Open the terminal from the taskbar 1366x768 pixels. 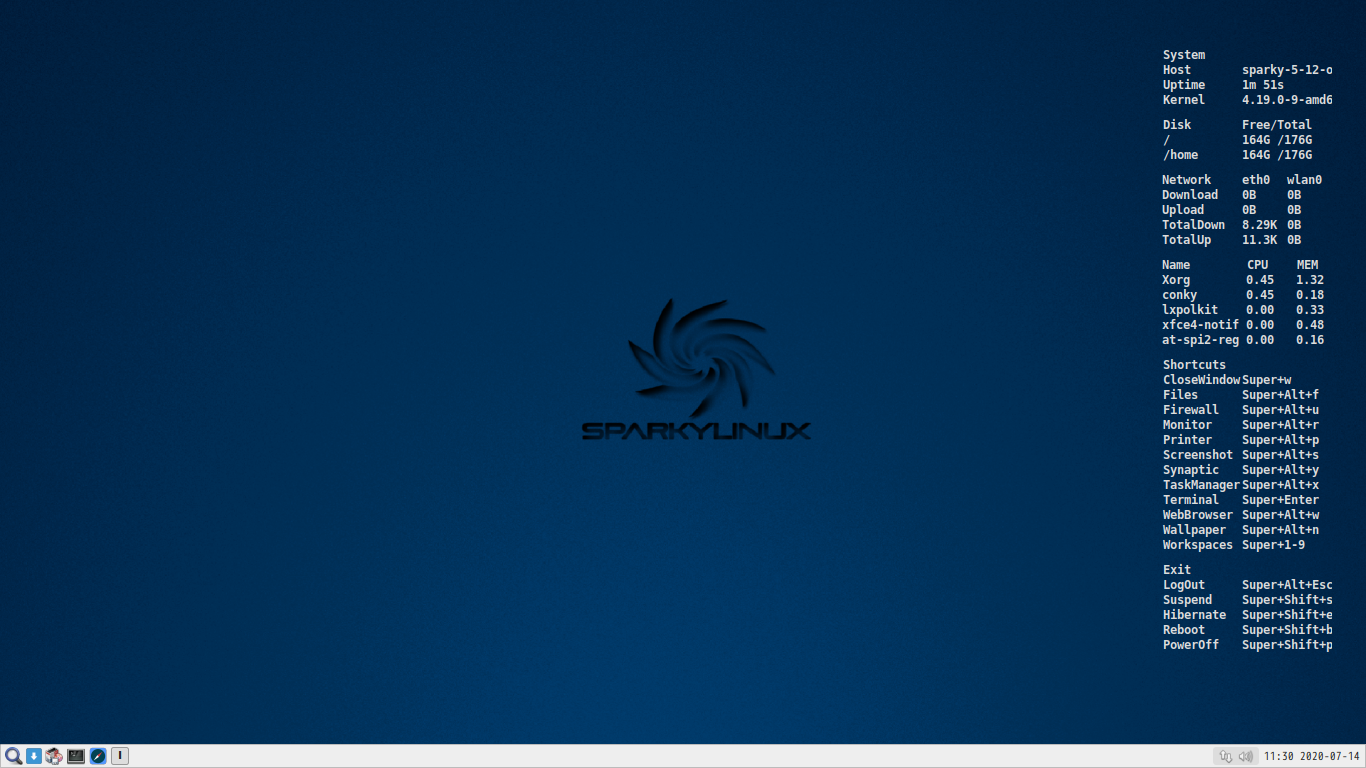pyautogui.click(x=76, y=756)
